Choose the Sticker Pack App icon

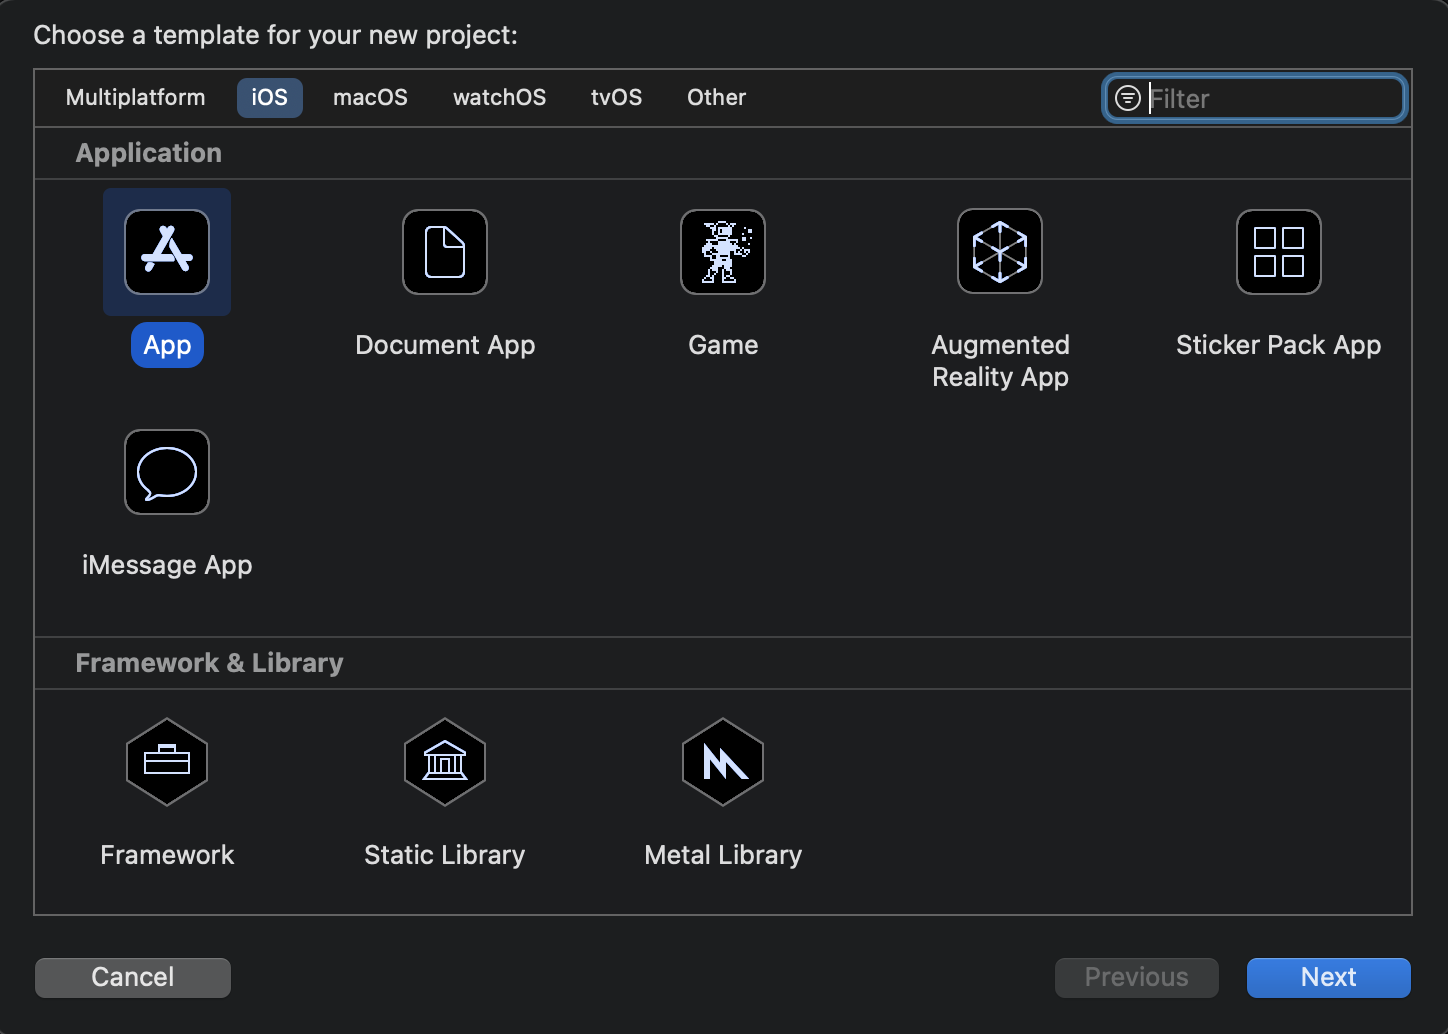pos(1279,252)
